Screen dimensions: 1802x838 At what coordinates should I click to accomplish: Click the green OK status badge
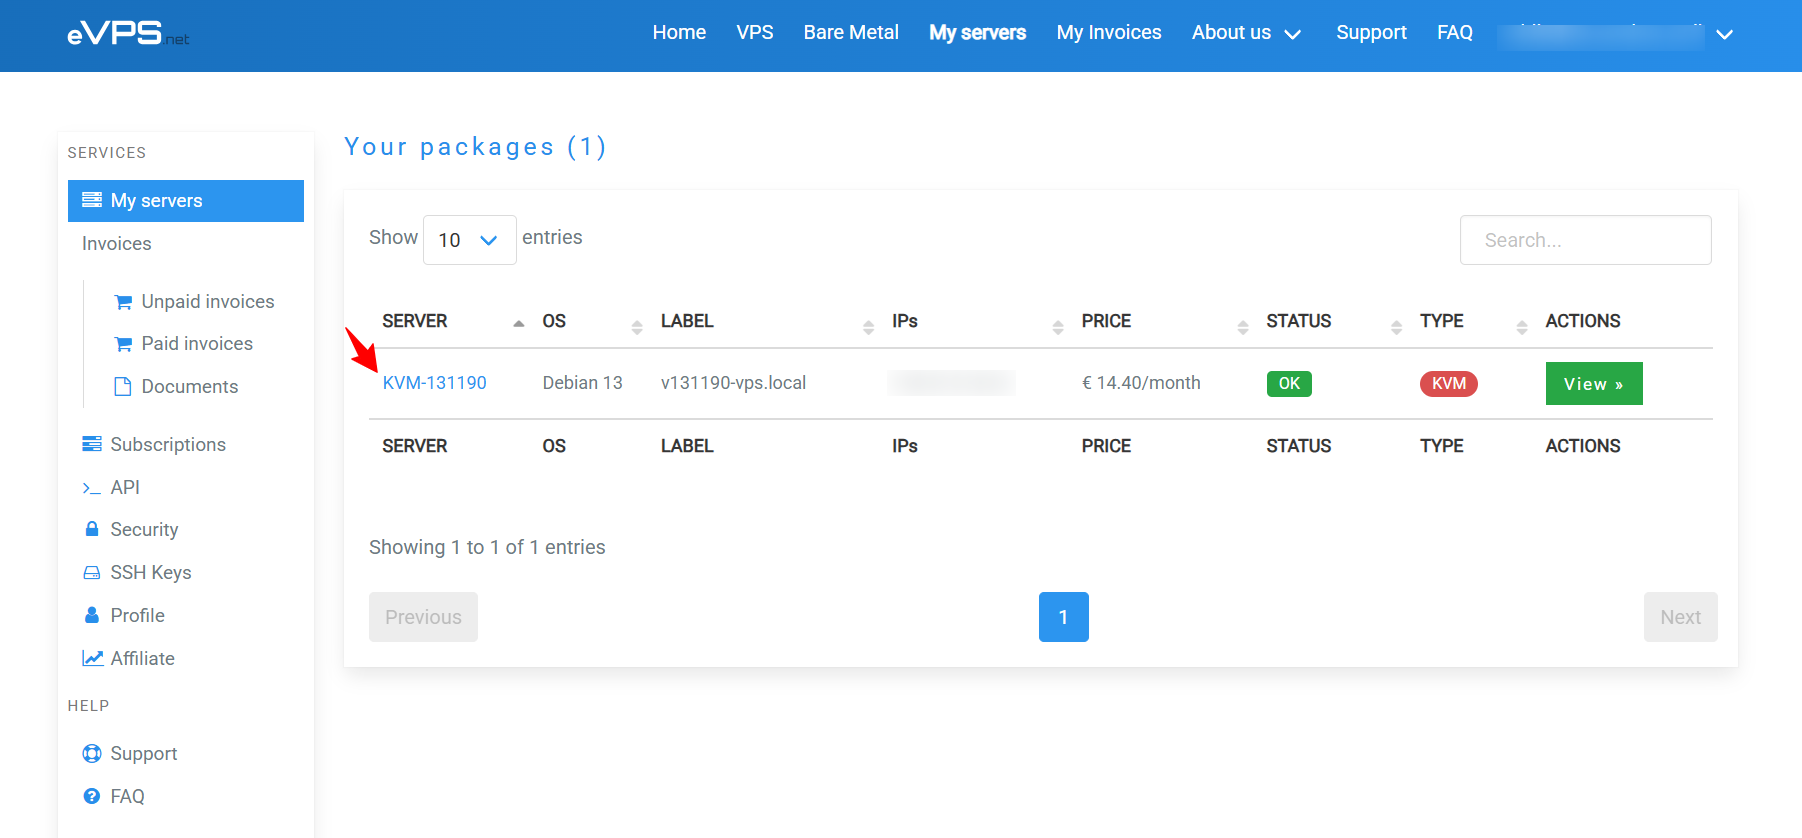pos(1289,384)
